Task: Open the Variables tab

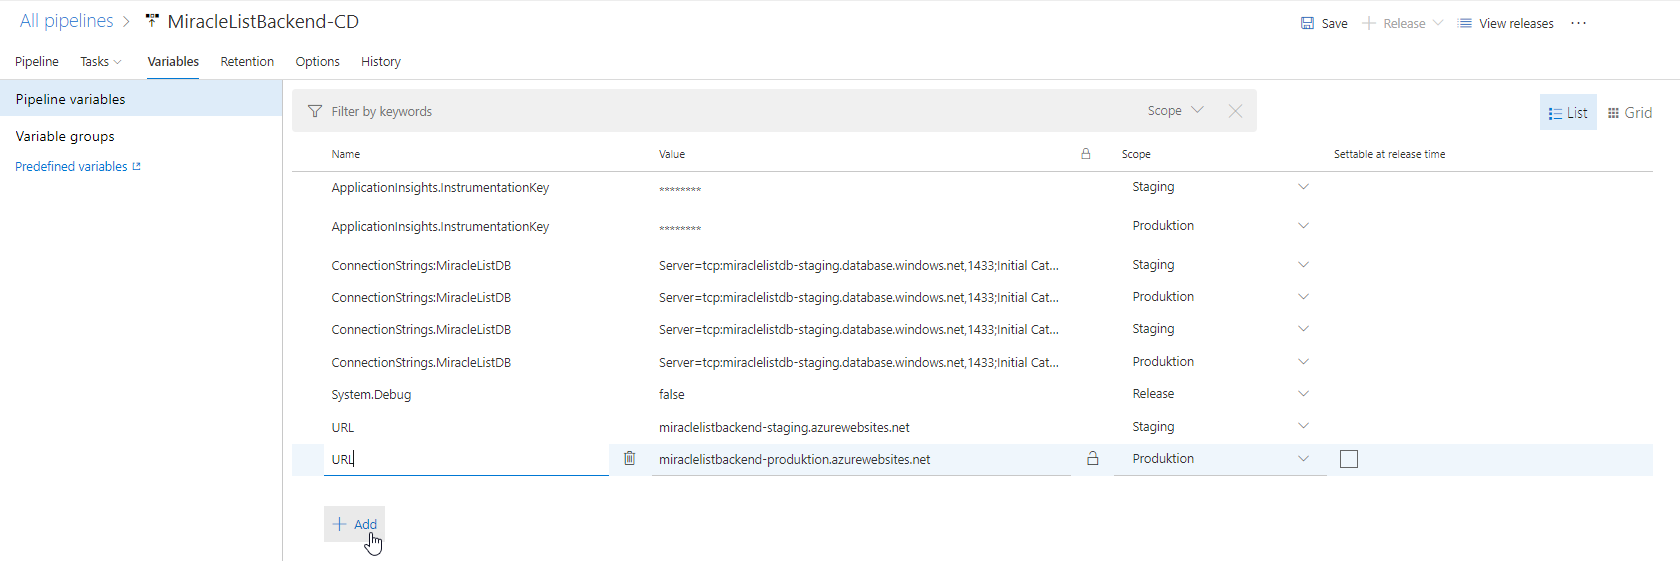Action: click(173, 62)
